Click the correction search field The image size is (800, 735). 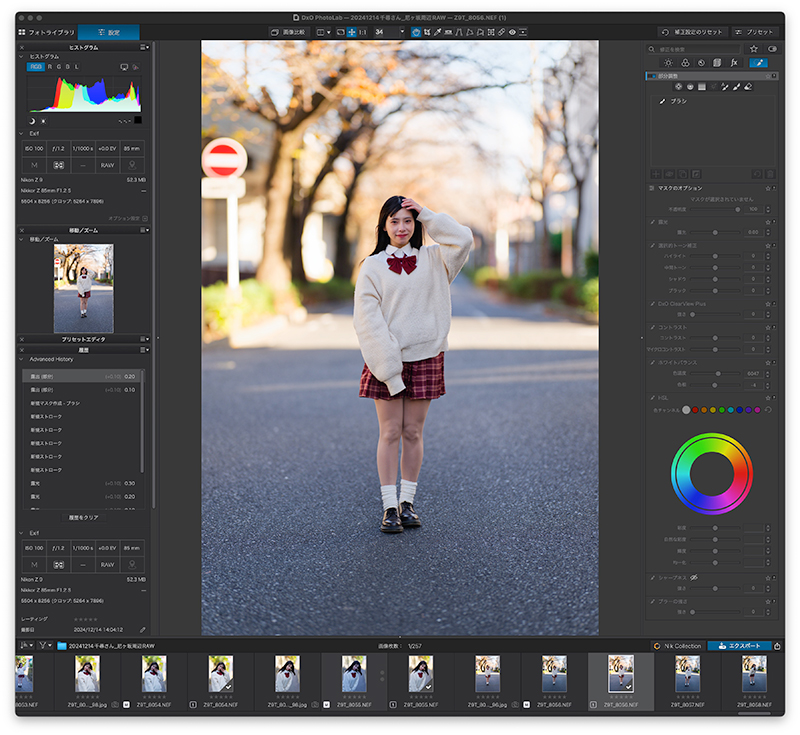pos(693,49)
